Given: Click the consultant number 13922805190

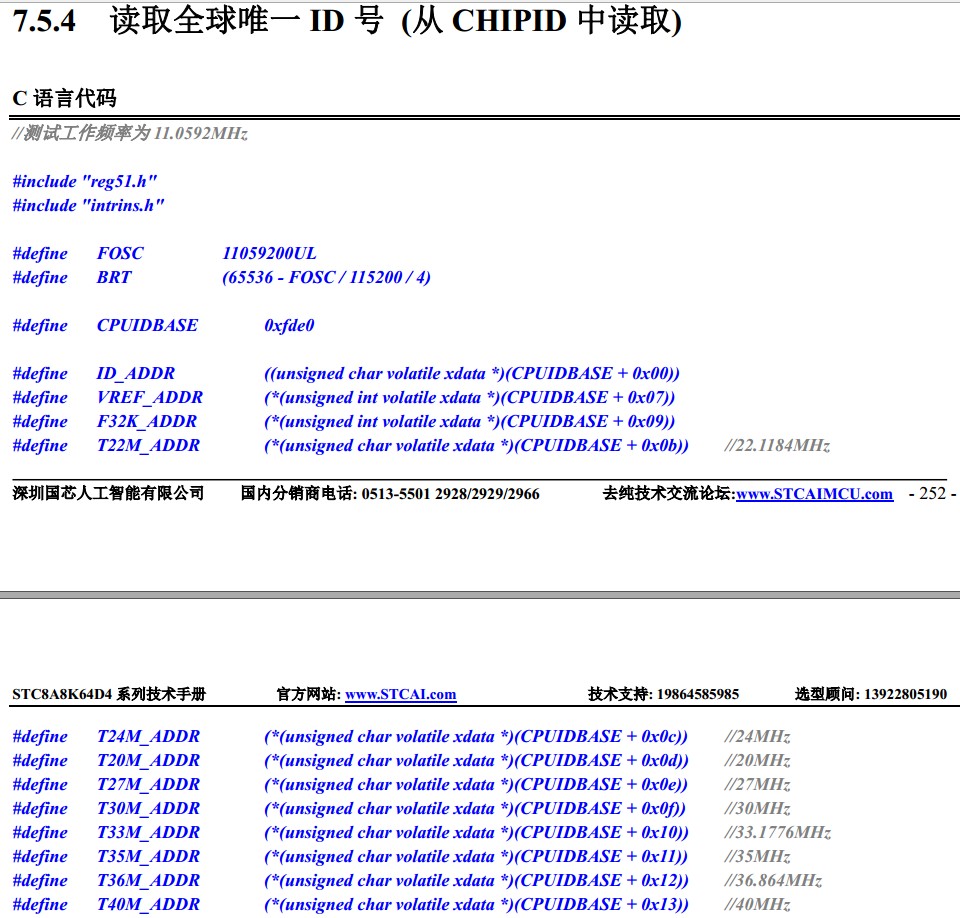Looking at the screenshot, I should pyautogui.click(x=906, y=694).
